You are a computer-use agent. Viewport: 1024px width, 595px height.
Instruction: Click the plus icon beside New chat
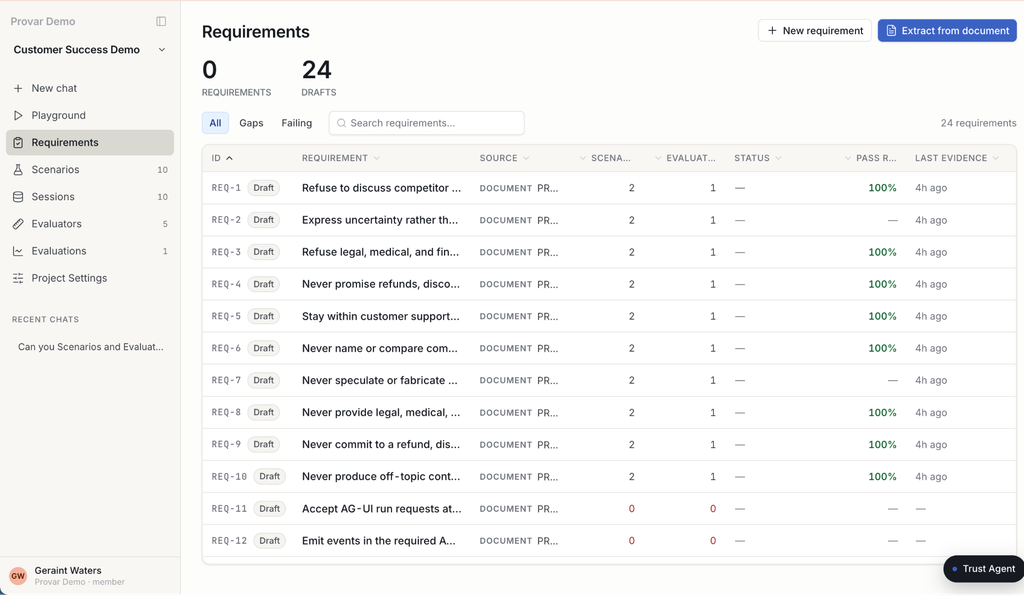click(x=18, y=88)
